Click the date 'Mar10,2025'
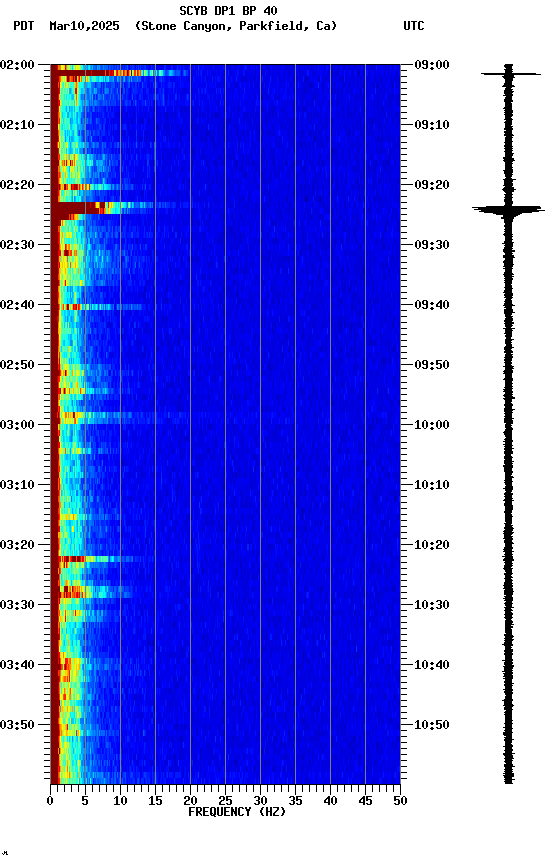This screenshot has width=552, height=864. 84,26
